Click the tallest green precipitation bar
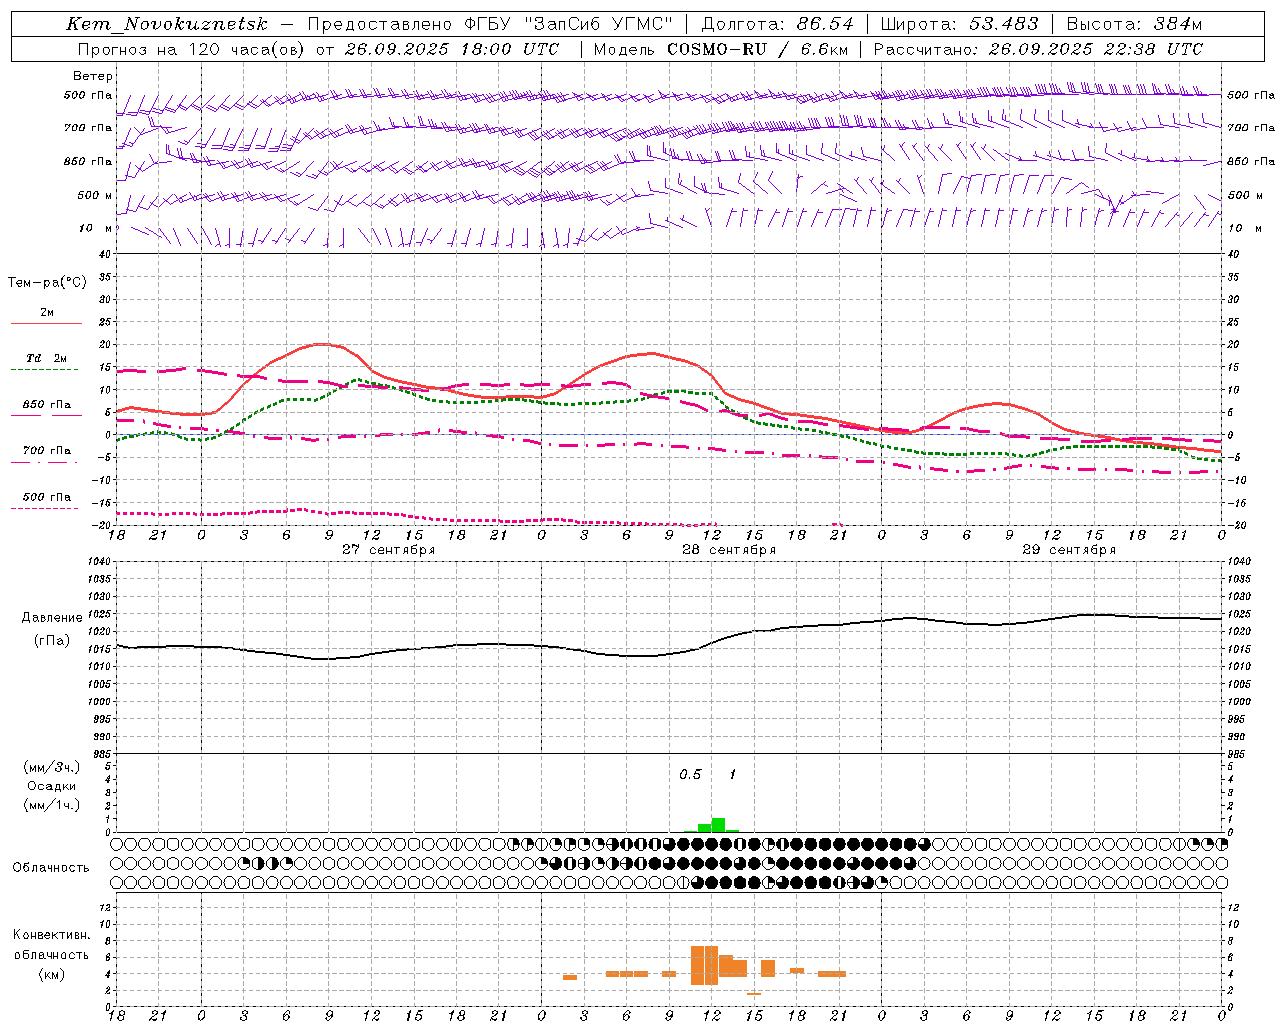 click(x=718, y=825)
